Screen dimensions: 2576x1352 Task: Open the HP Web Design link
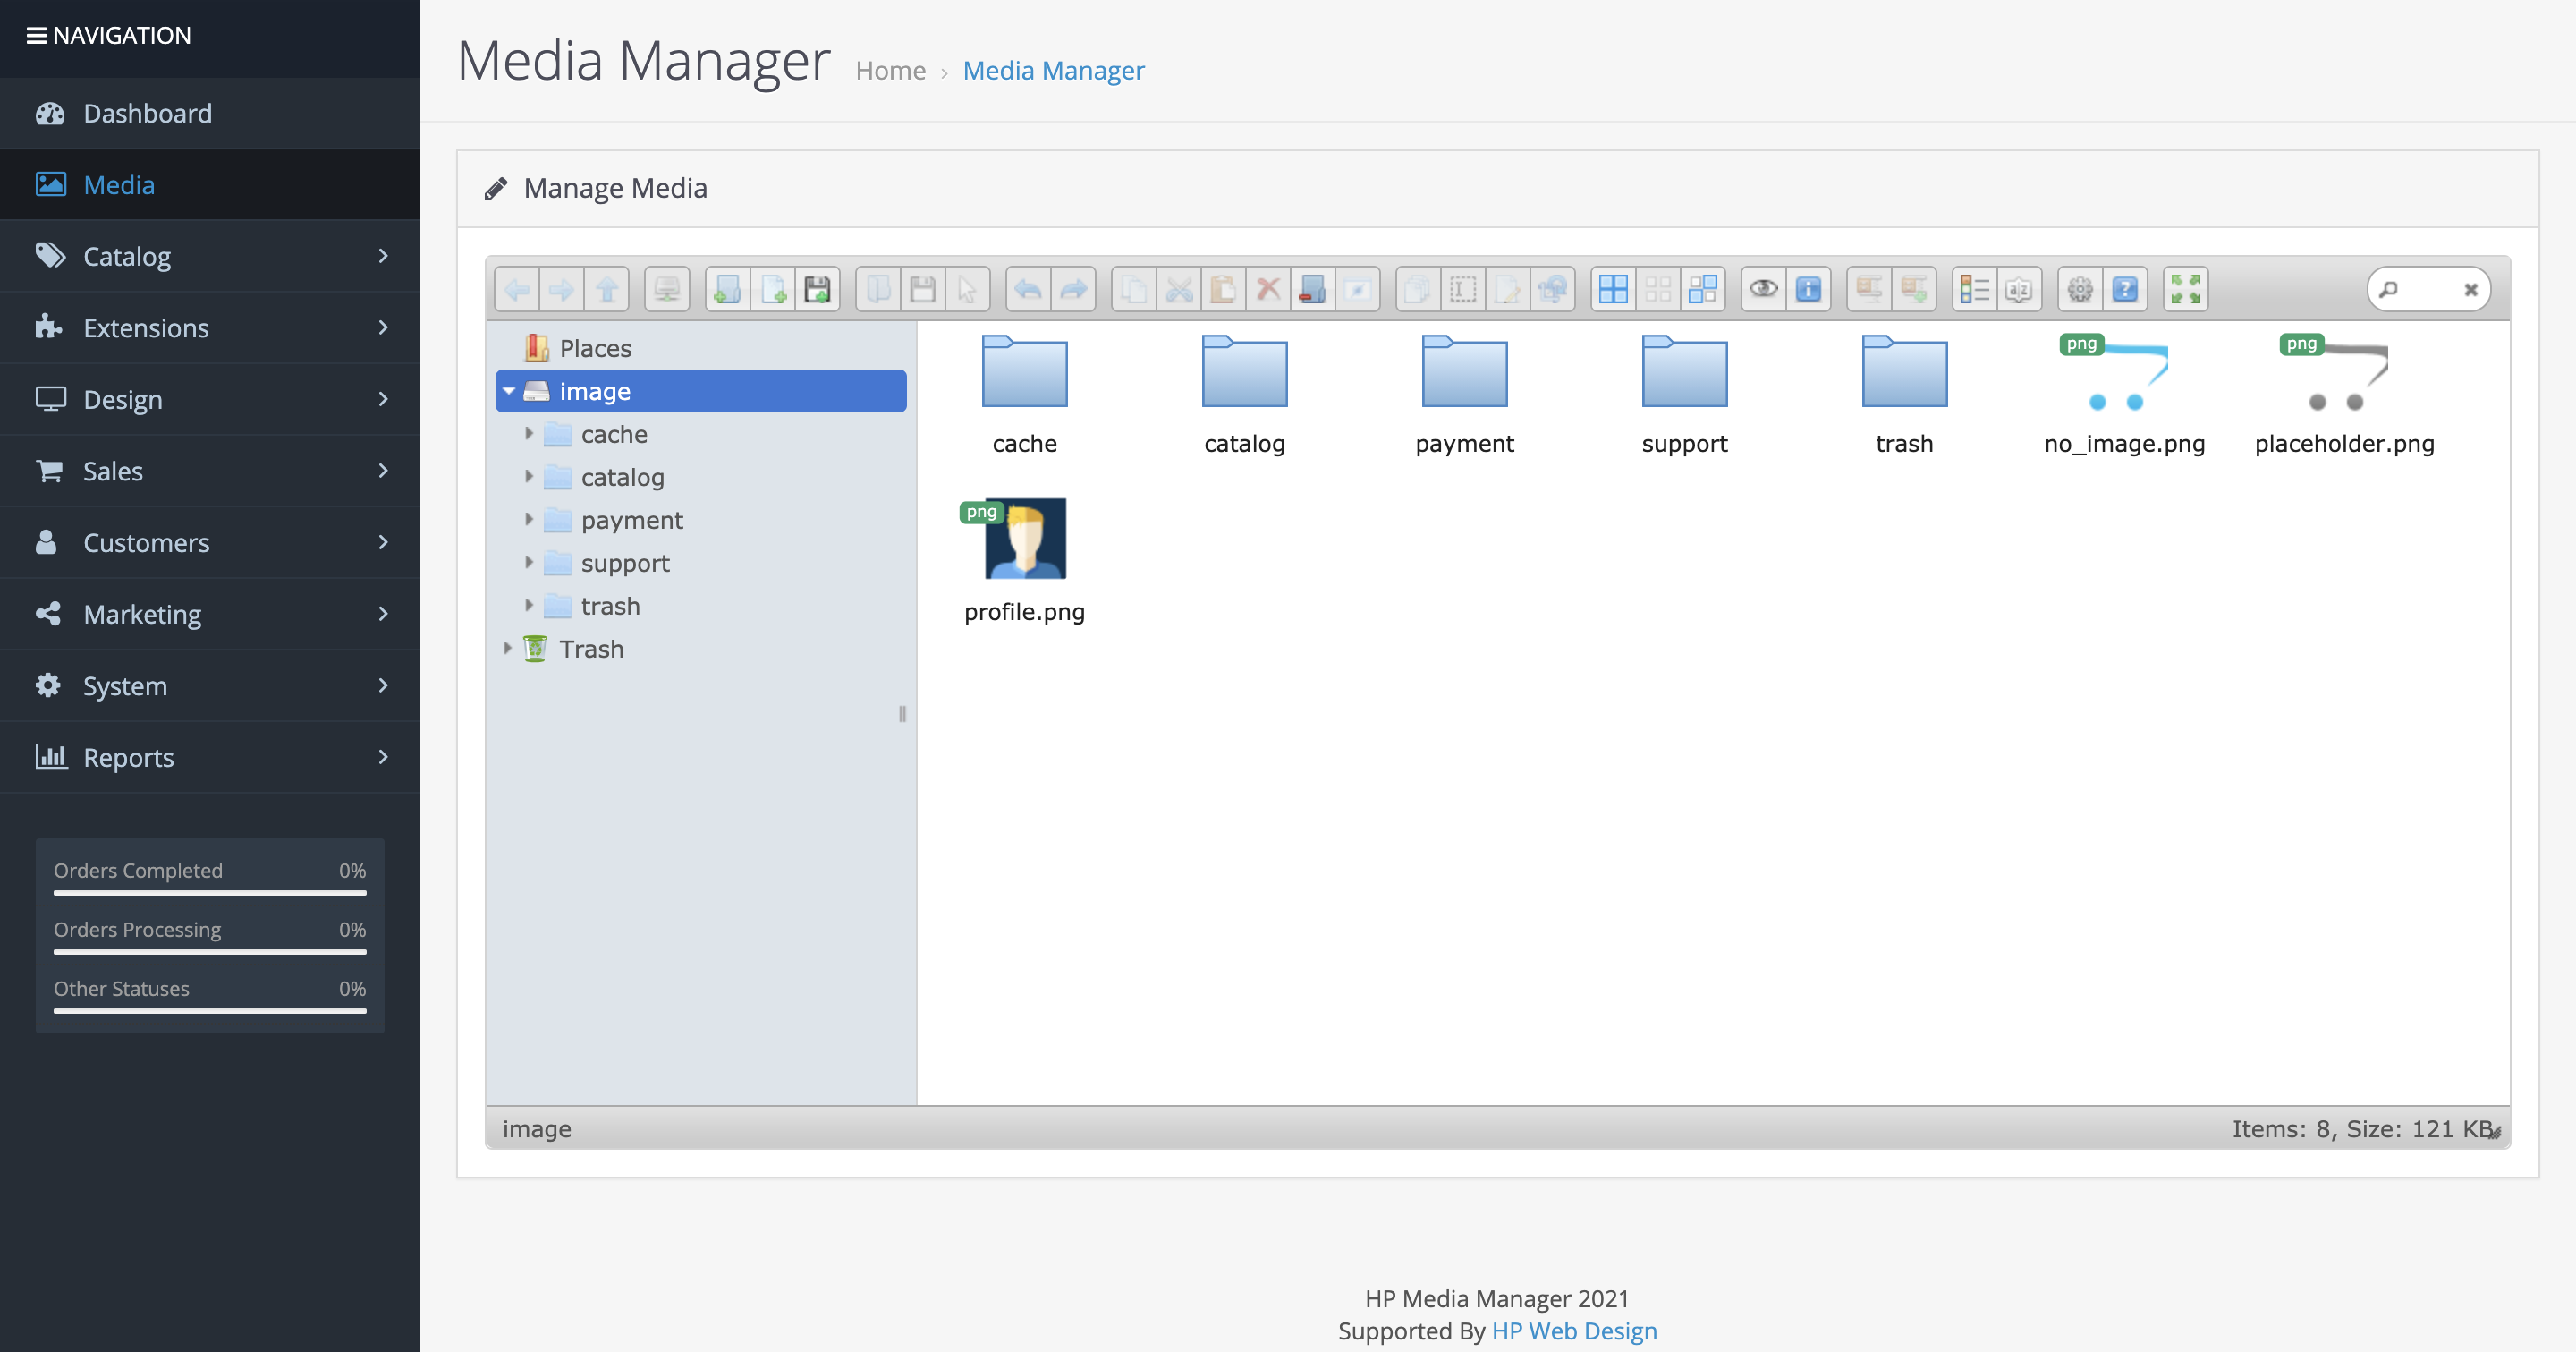click(1574, 1331)
